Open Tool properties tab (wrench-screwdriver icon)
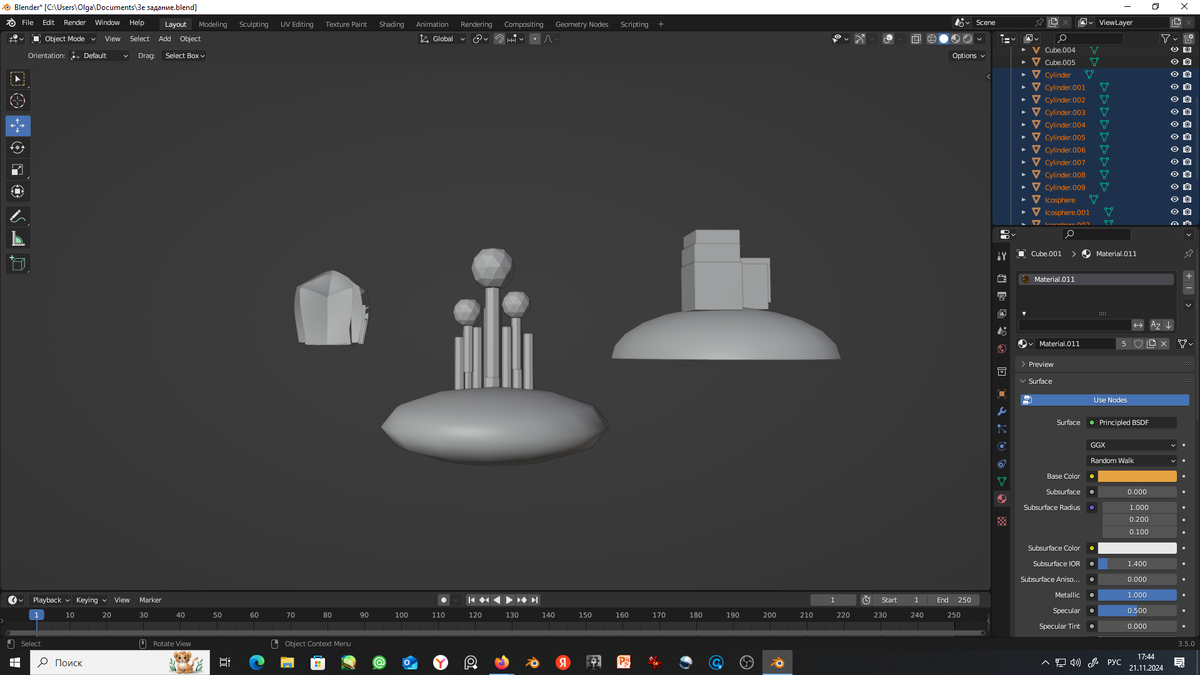Screen dimensions: 1200x675 pos(1002,256)
